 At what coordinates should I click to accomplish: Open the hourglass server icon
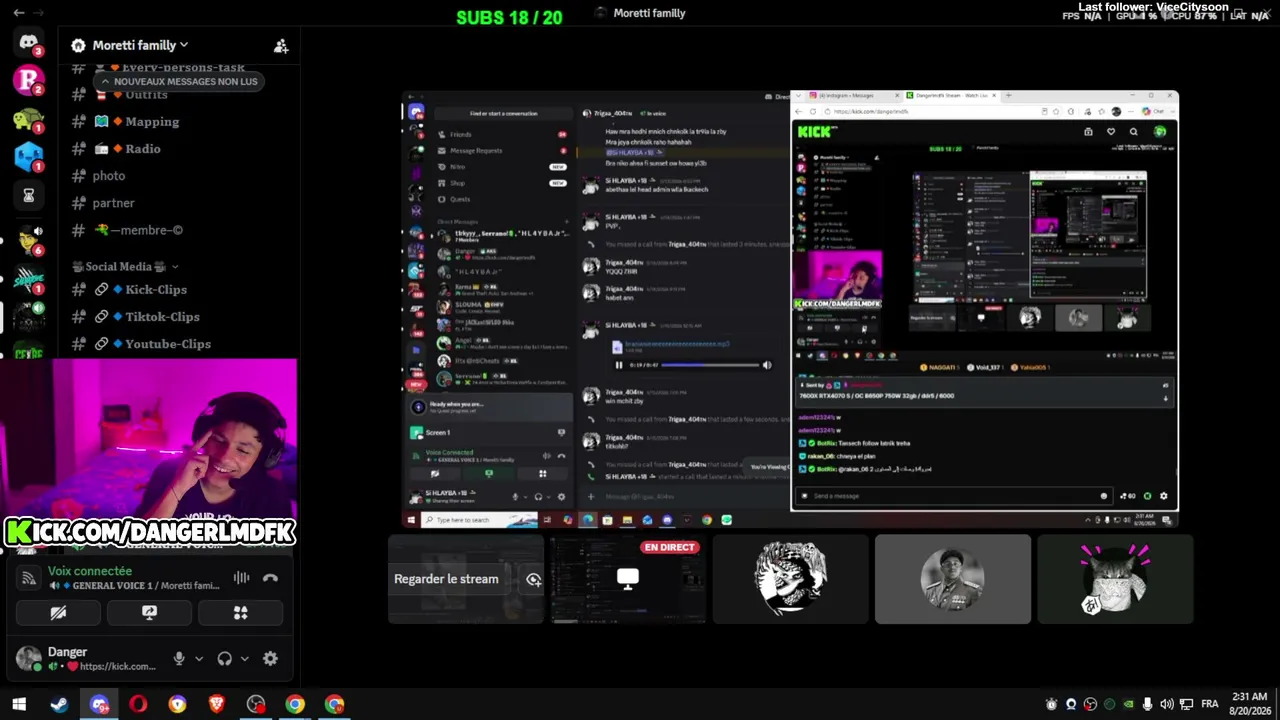(28, 196)
